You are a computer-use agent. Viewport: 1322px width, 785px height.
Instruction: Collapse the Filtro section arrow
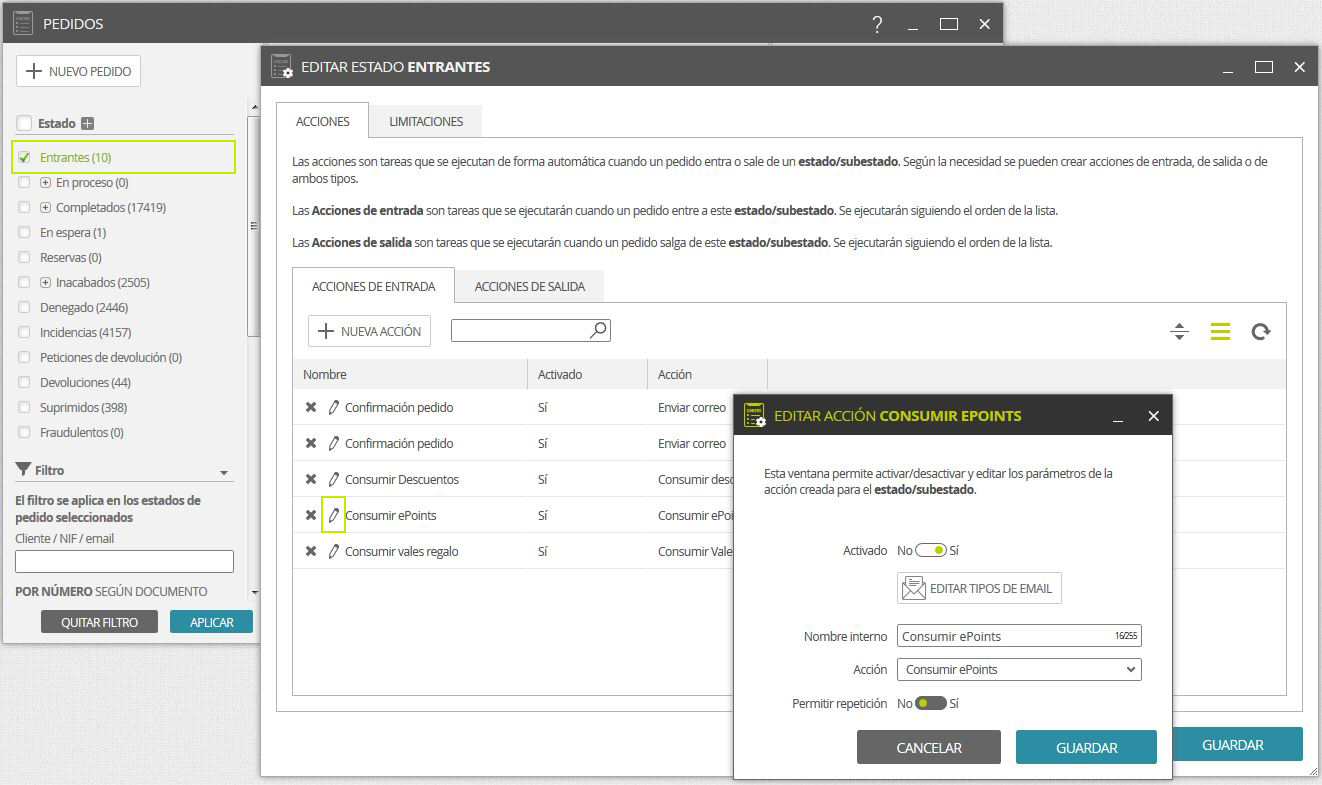pyautogui.click(x=224, y=472)
